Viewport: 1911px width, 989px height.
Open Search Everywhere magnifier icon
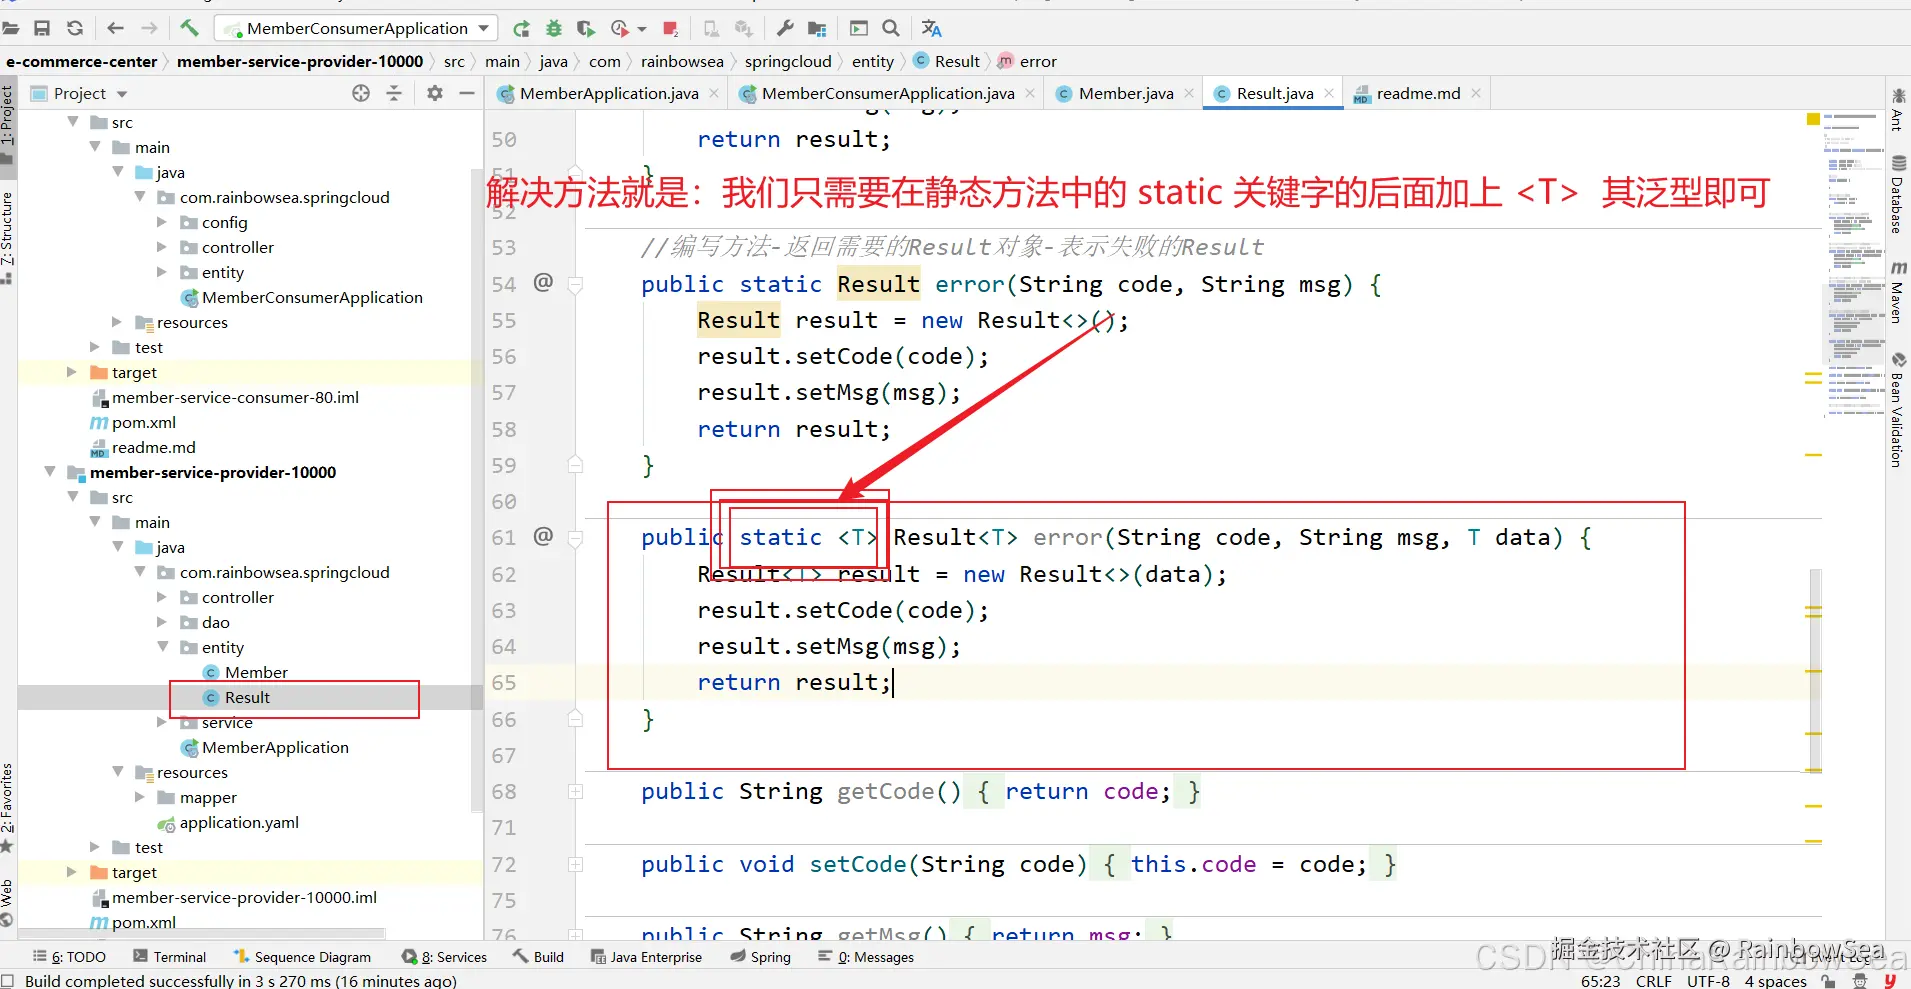[891, 28]
